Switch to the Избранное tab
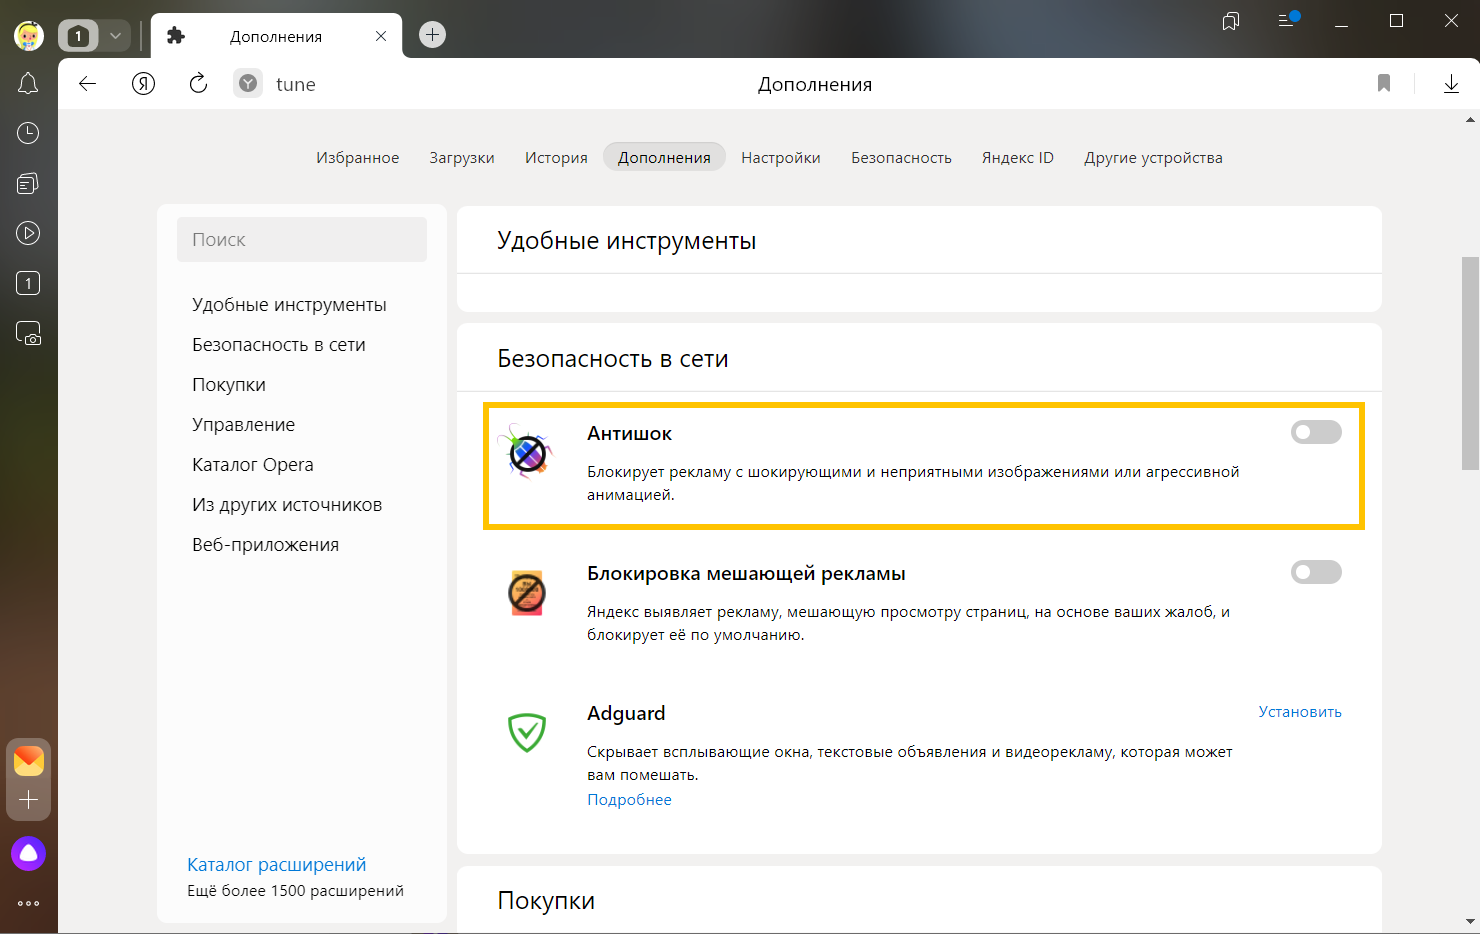This screenshot has height=934, width=1480. [x=357, y=157]
